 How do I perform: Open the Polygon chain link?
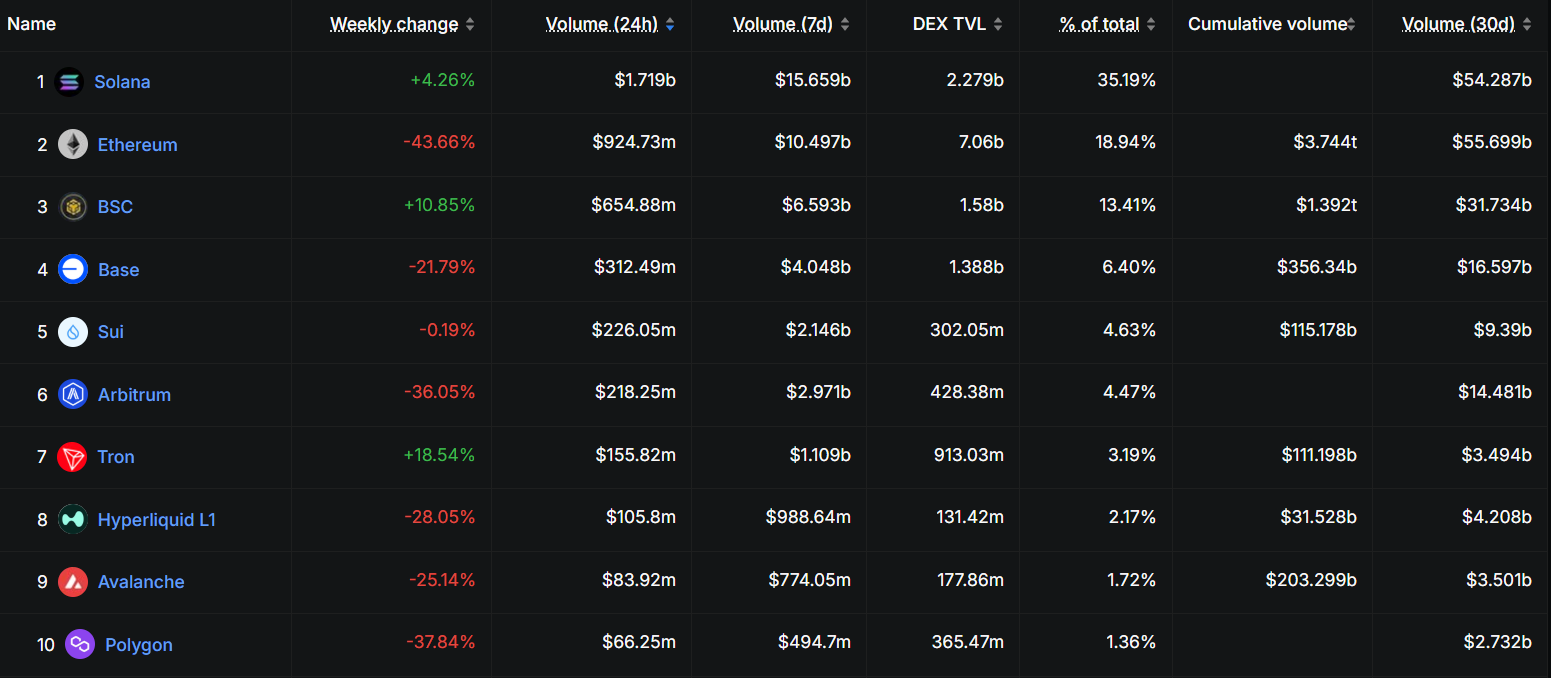click(139, 645)
